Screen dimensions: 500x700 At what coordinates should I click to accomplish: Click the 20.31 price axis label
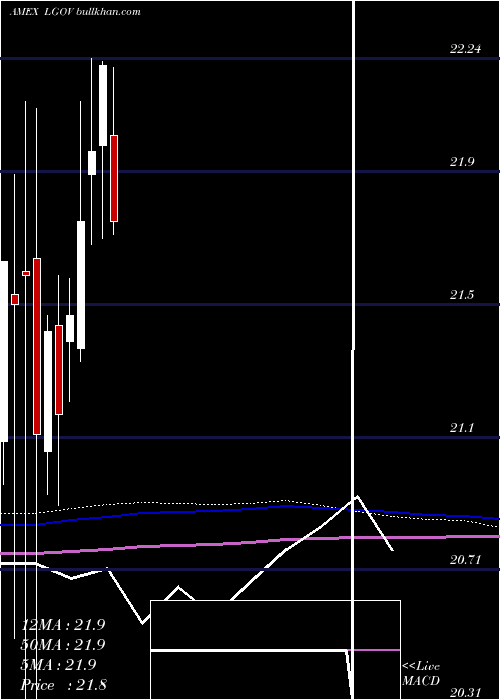coord(465,692)
